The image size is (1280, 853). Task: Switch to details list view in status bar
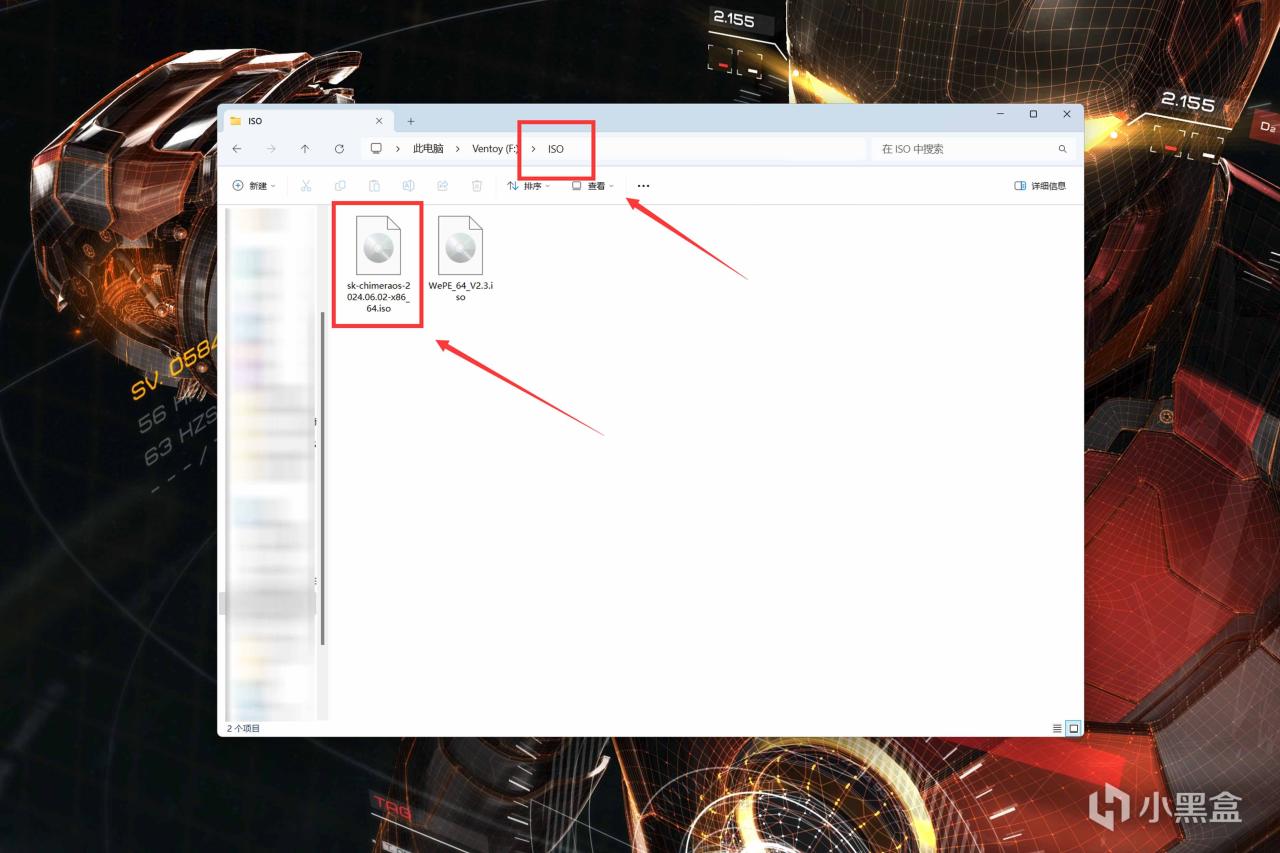1057,729
